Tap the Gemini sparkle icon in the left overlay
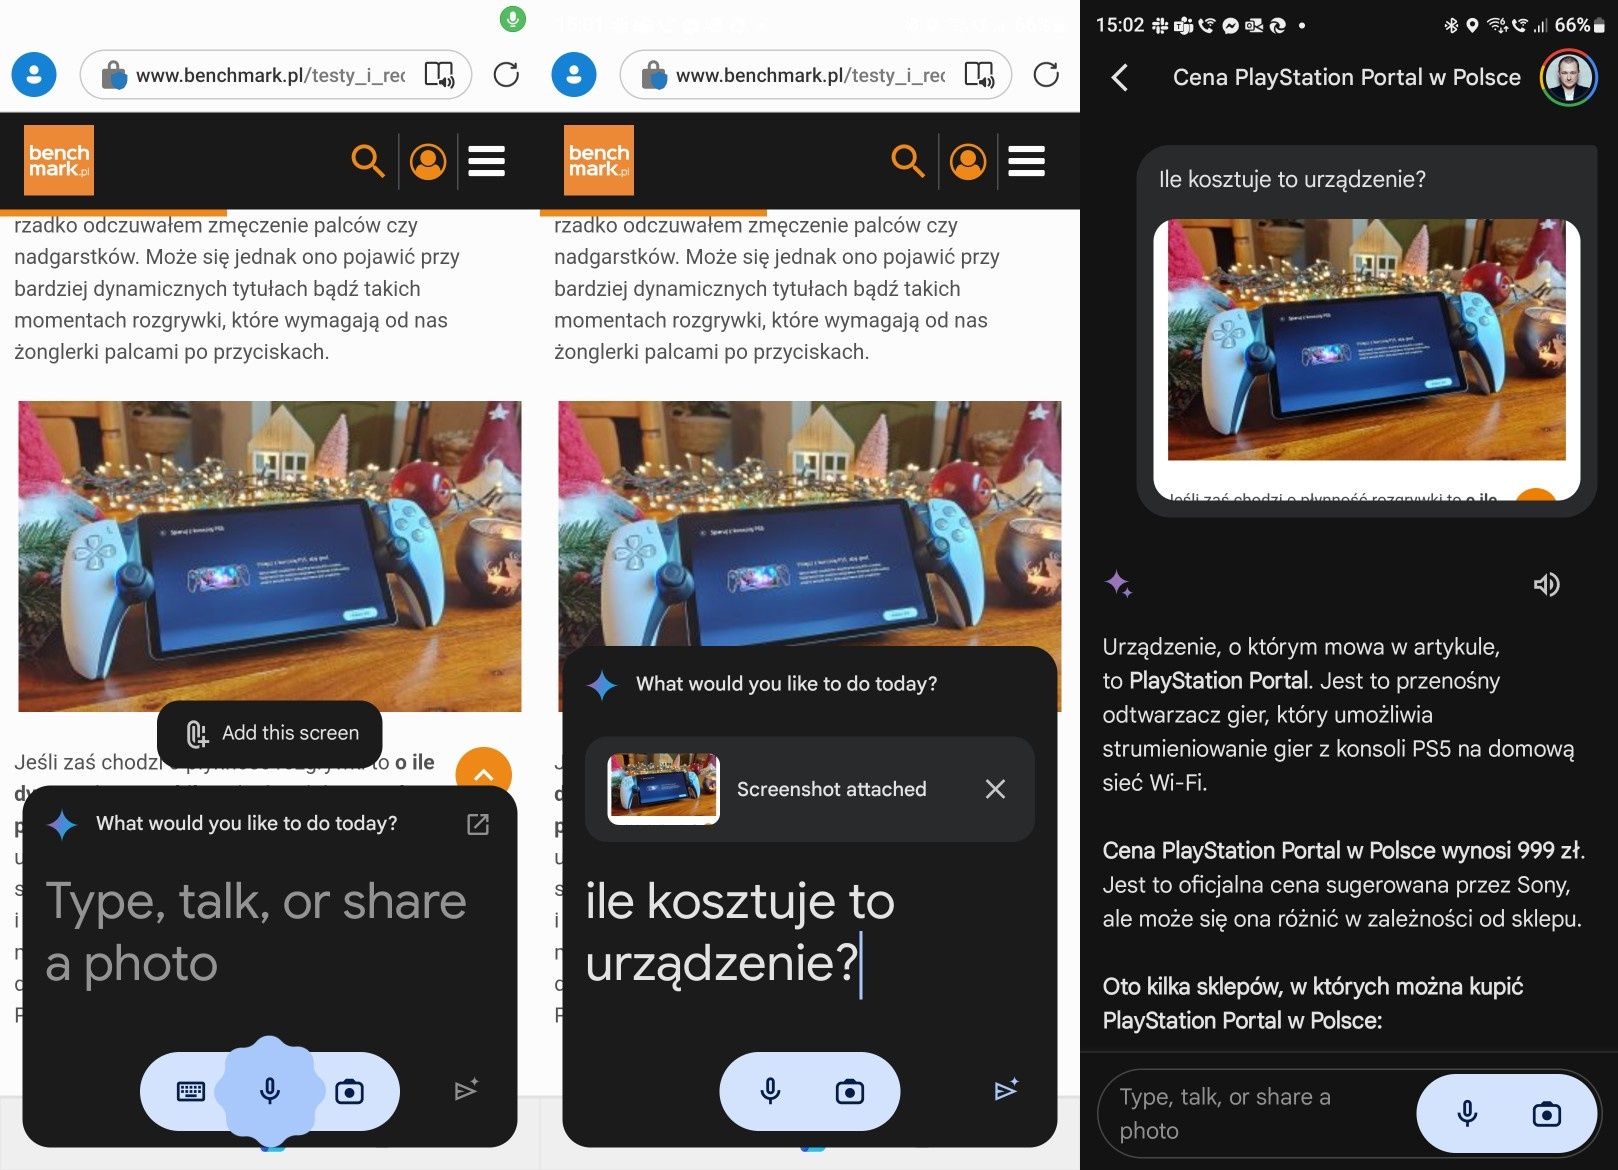 [63, 824]
